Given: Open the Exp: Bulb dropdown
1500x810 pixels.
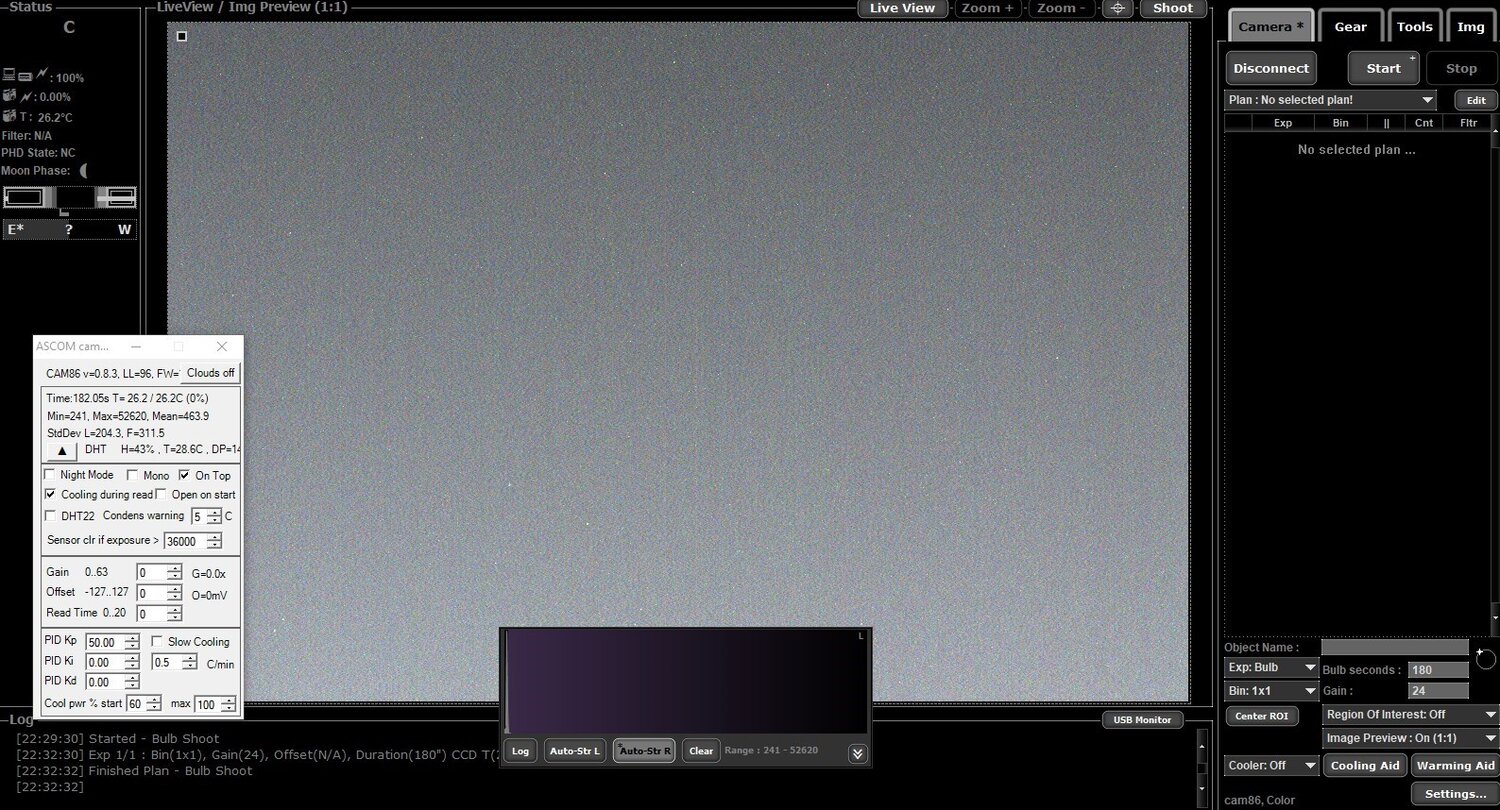Looking at the screenshot, I should tap(1272, 667).
